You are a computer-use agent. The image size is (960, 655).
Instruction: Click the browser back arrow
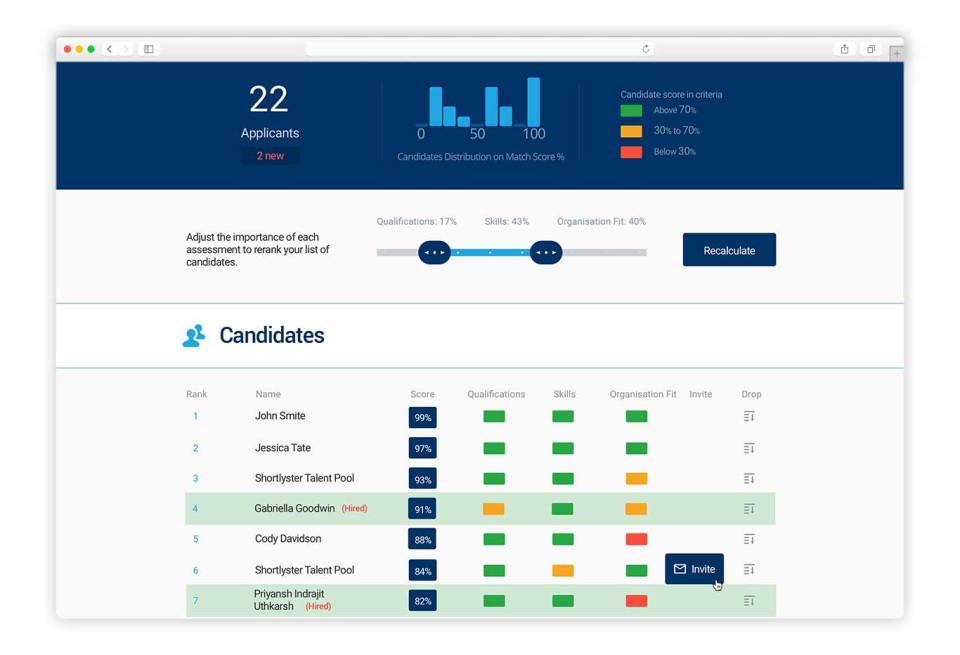click(109, 48)
